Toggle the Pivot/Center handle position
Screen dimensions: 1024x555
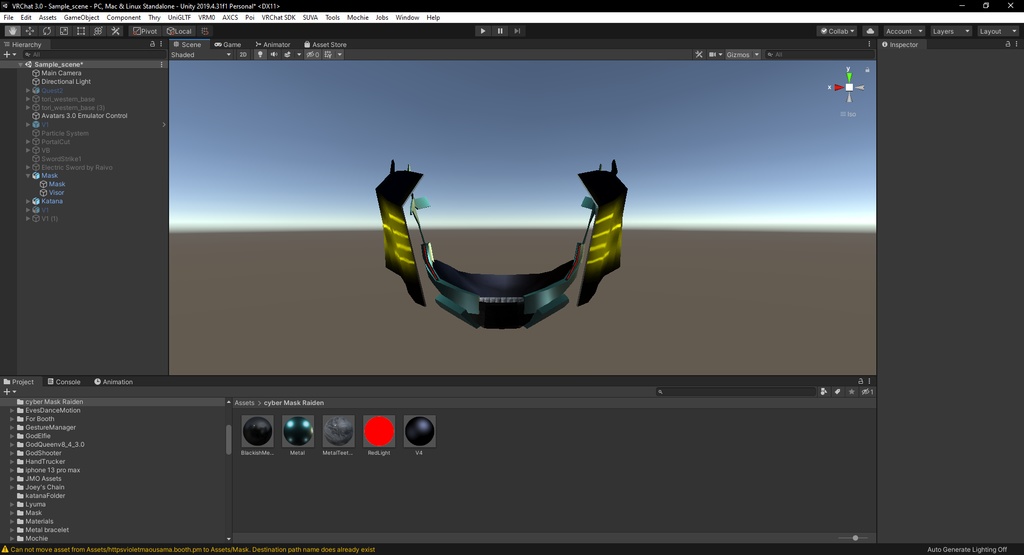[145, 31]
